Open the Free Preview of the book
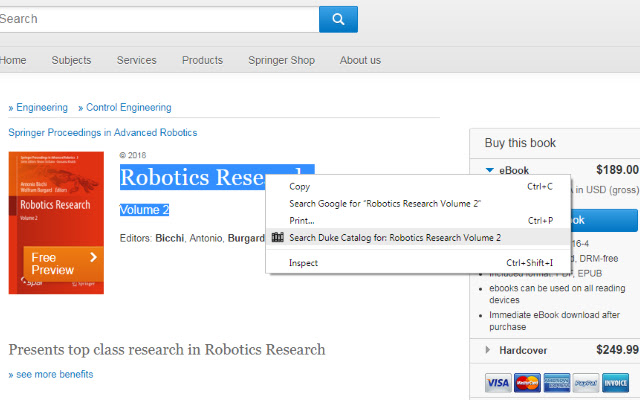The width and height of the screenshot is (640, 400). pos(62,264)
